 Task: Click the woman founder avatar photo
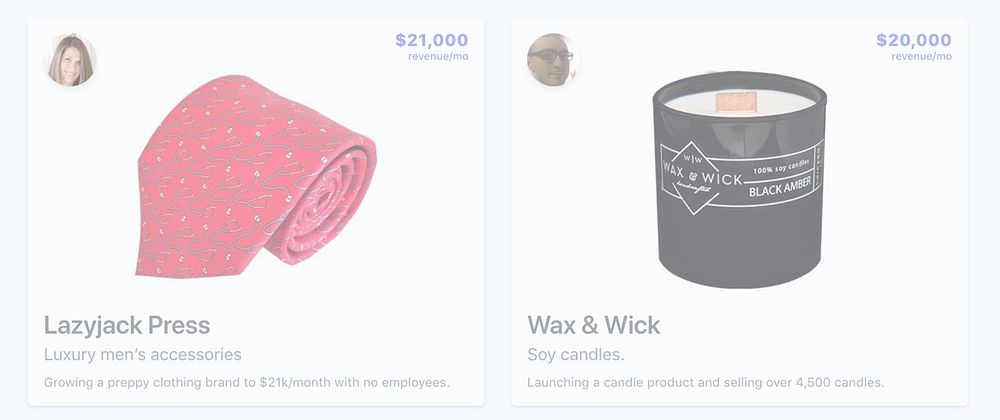[70, 60]
